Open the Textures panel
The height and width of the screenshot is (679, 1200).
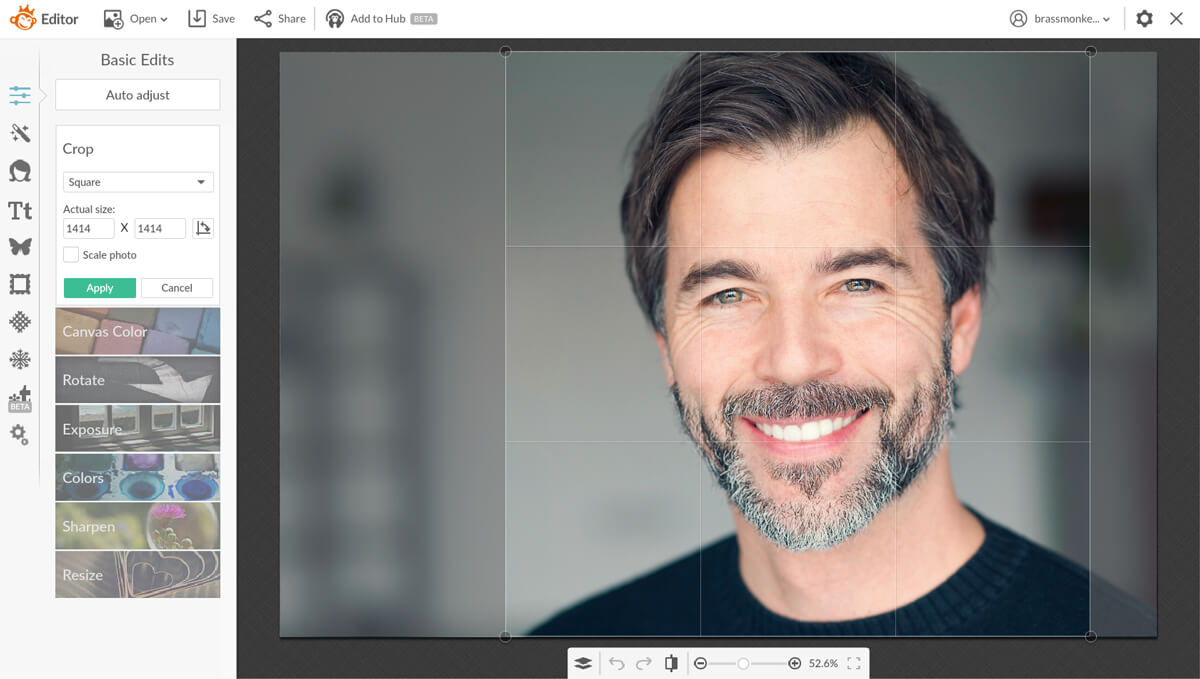click(x=20, y=322)
